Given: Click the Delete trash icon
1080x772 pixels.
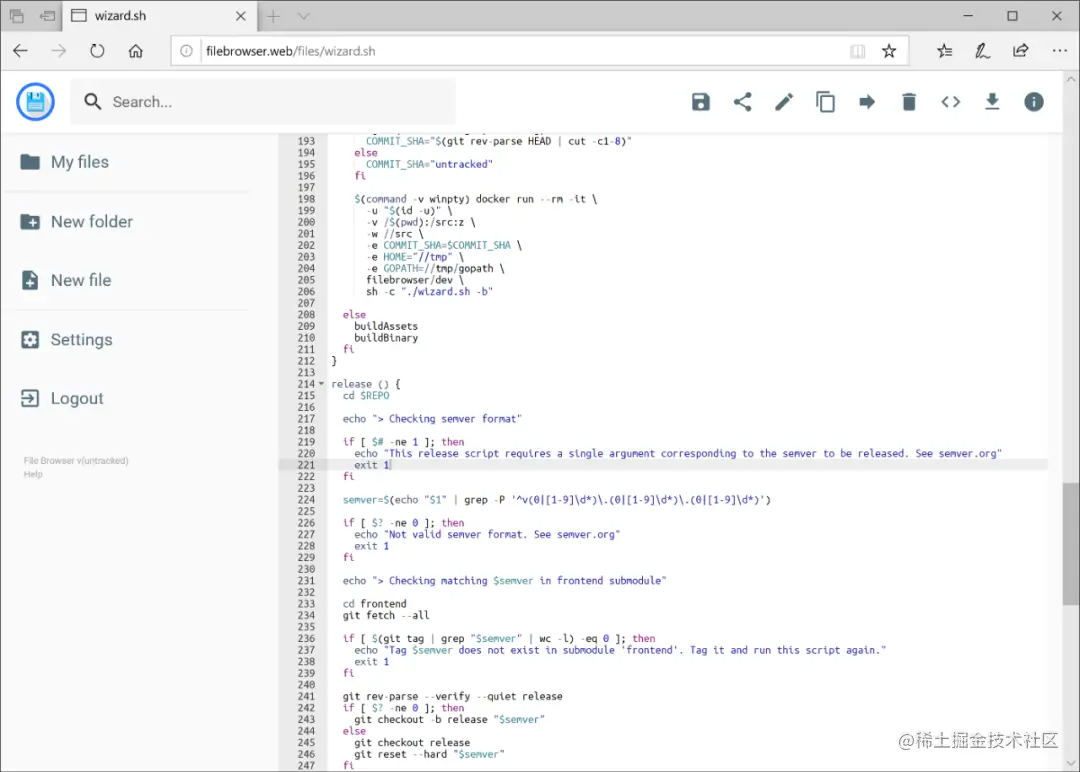Looking at the screenshot, I should [x=909, y=102].
